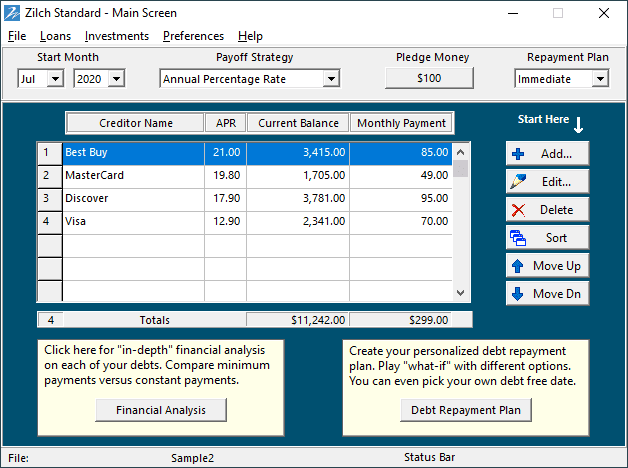
Task: Open the Preferences menu
Action: coord(193,36)
